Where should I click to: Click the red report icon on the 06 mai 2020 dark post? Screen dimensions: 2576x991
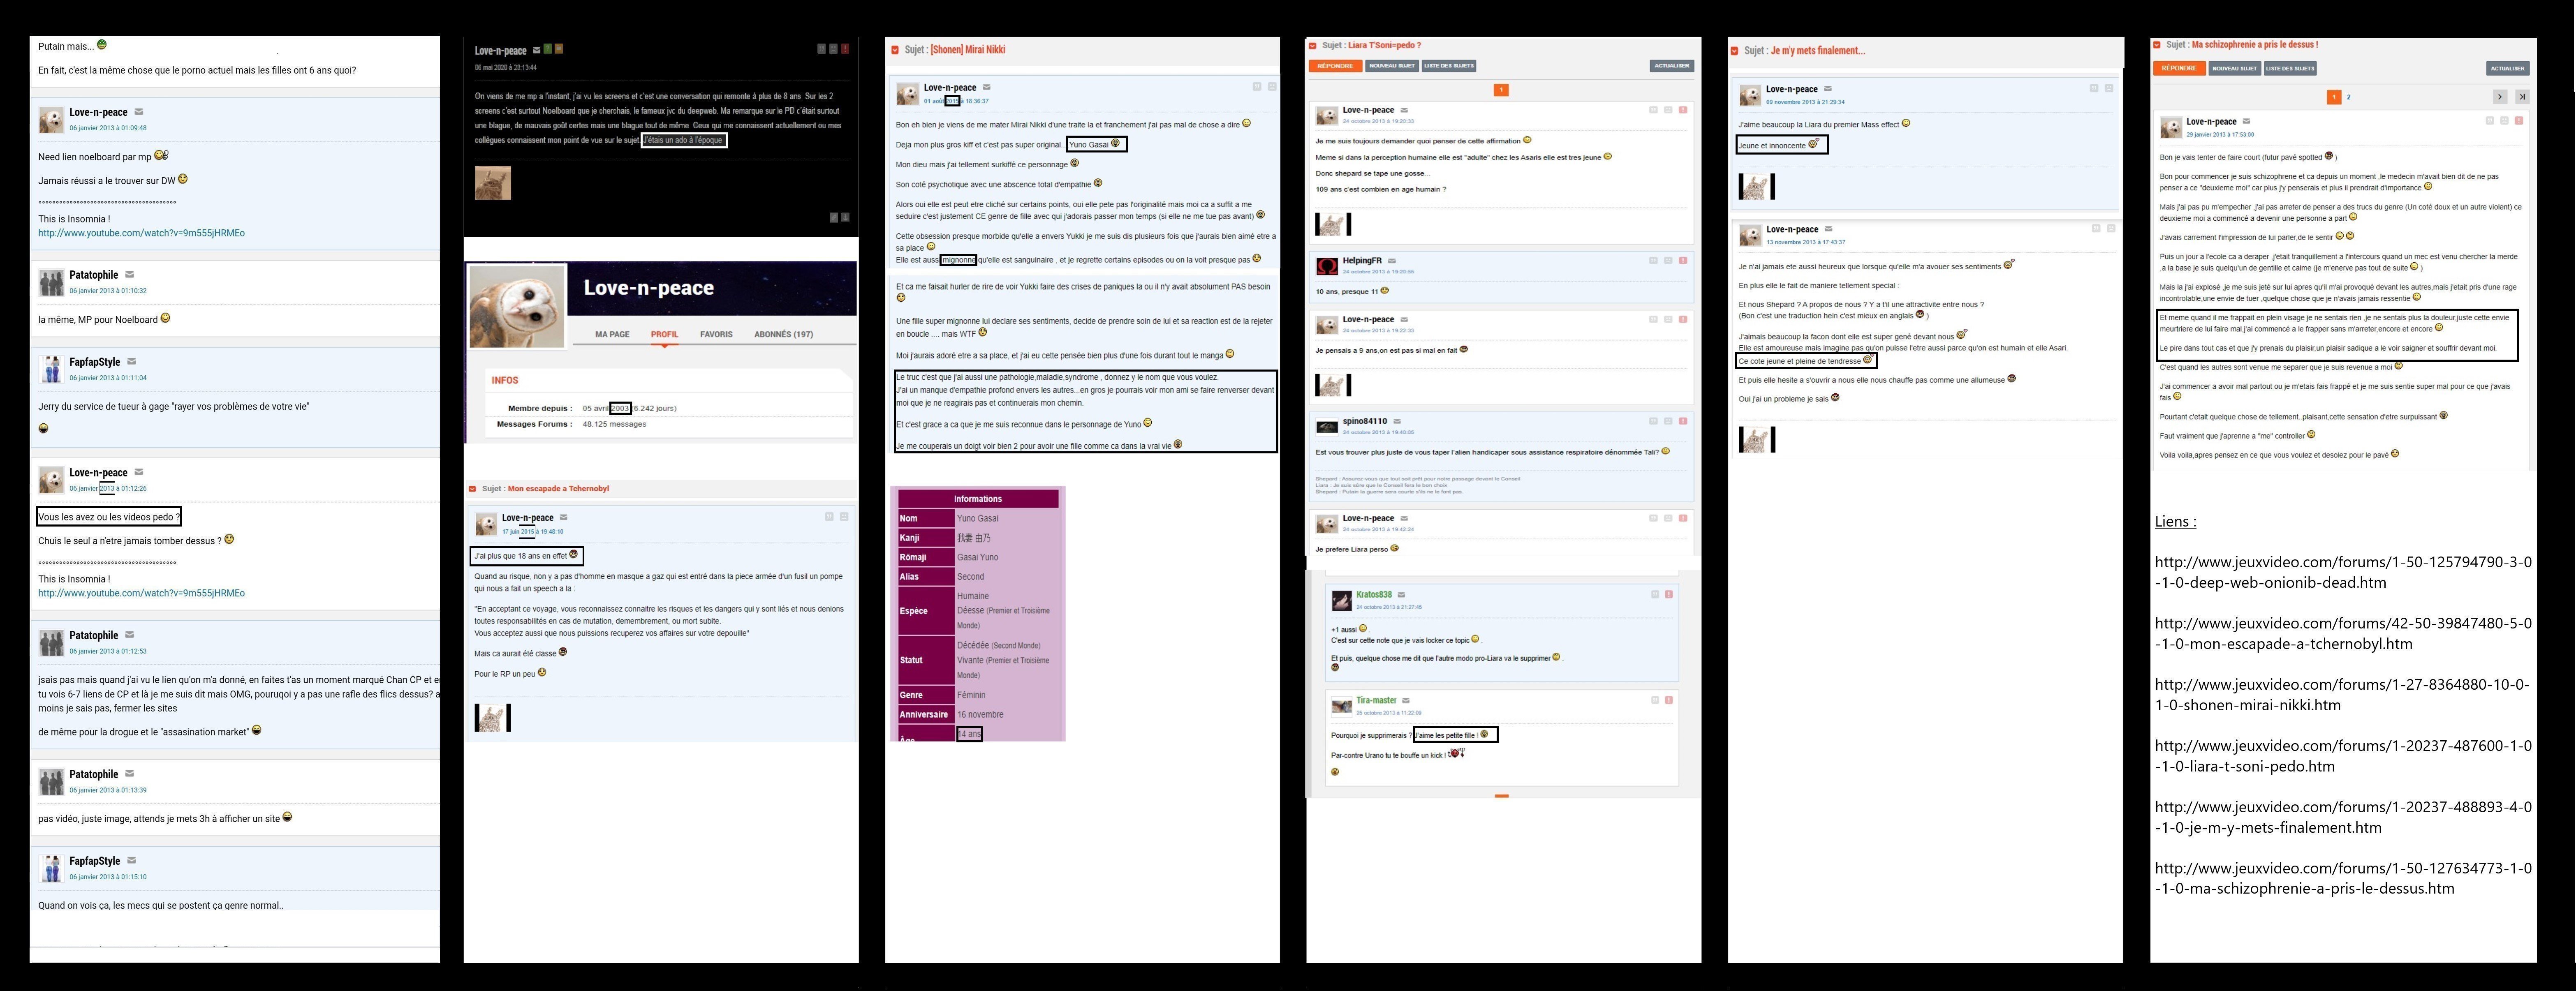point(845,48)
